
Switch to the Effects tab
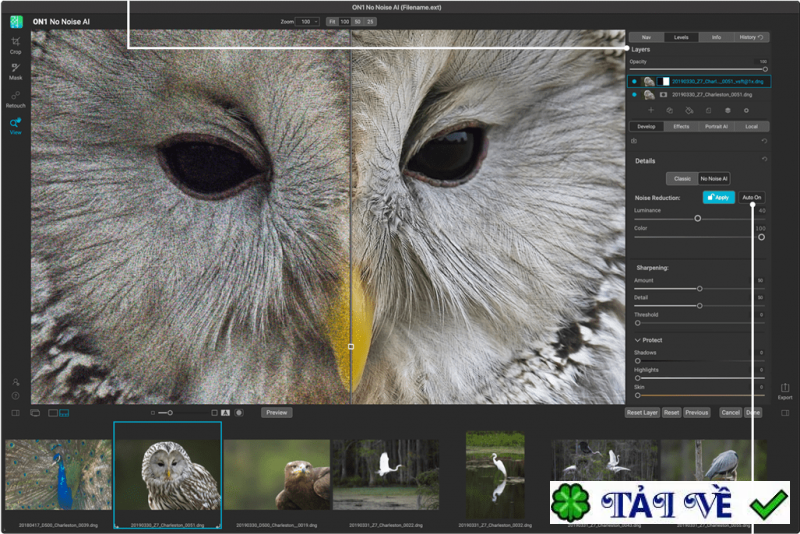coord(681,127)
